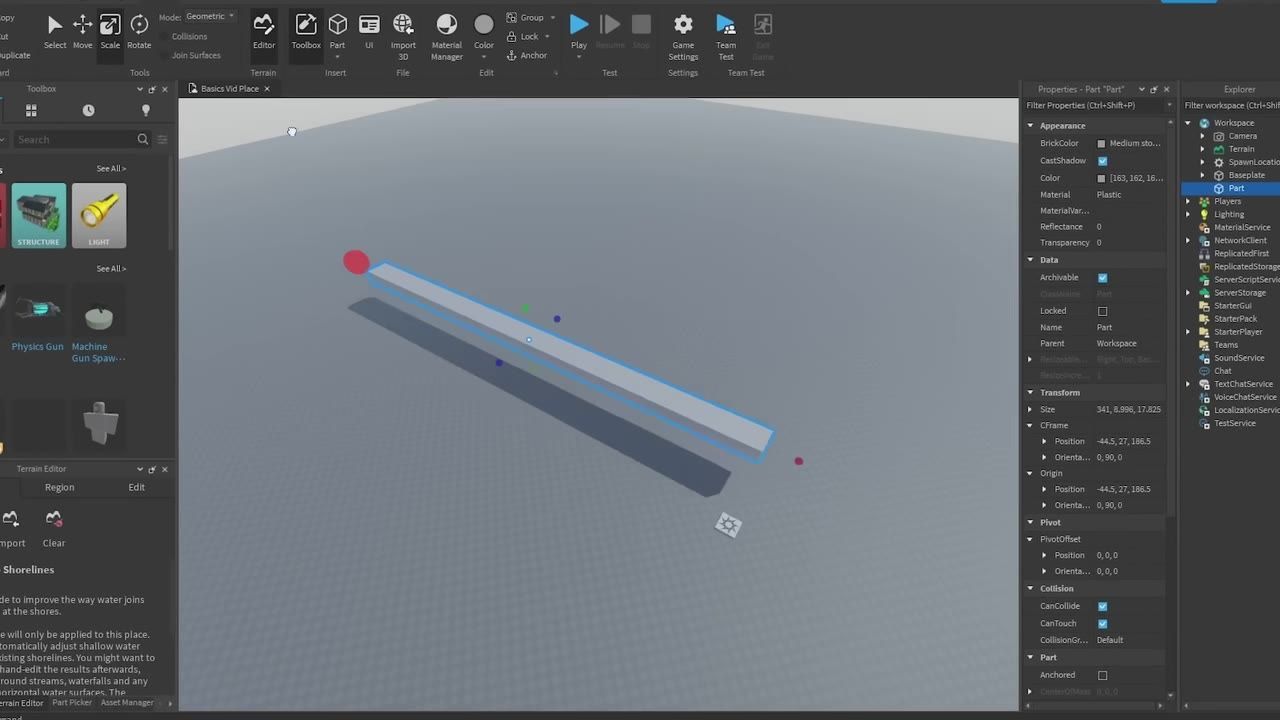Screen dimensions: 1280x720
Task: Open Game Settings
Action: point(683,36)
